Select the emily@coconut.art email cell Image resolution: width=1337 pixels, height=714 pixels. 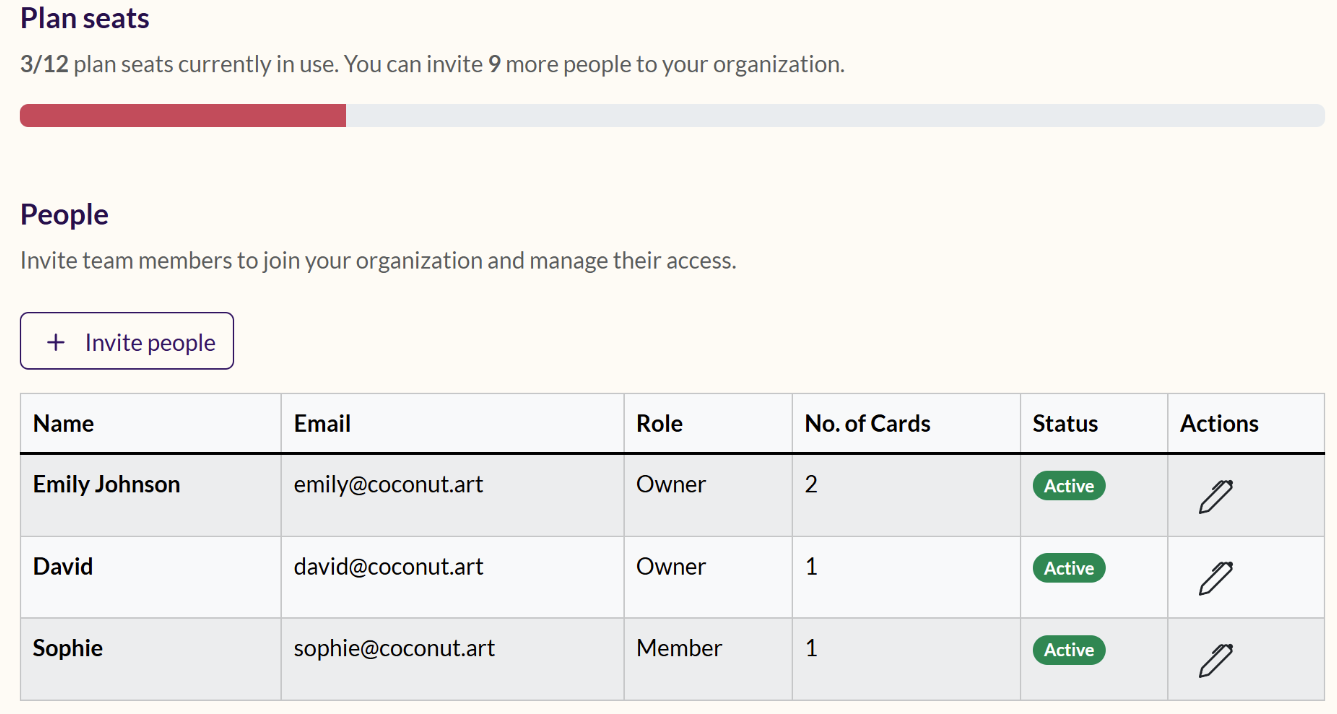coord(388,485)
